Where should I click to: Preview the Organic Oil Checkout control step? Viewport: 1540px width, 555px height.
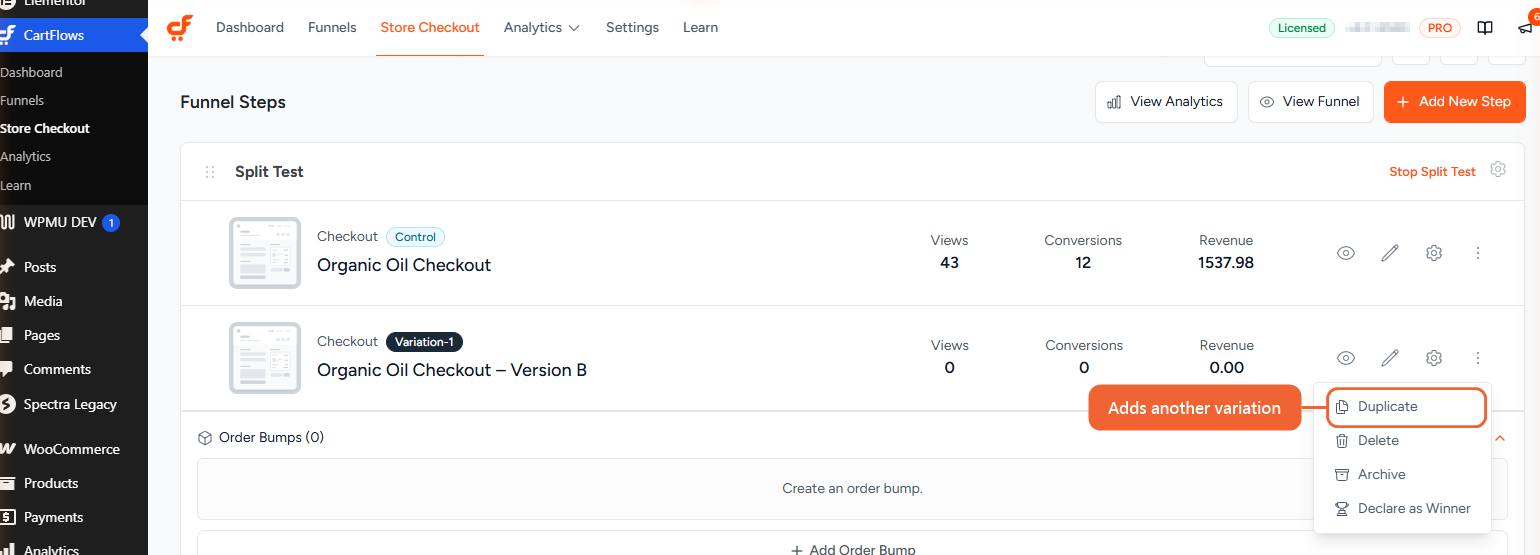(x=1346, y=253)
